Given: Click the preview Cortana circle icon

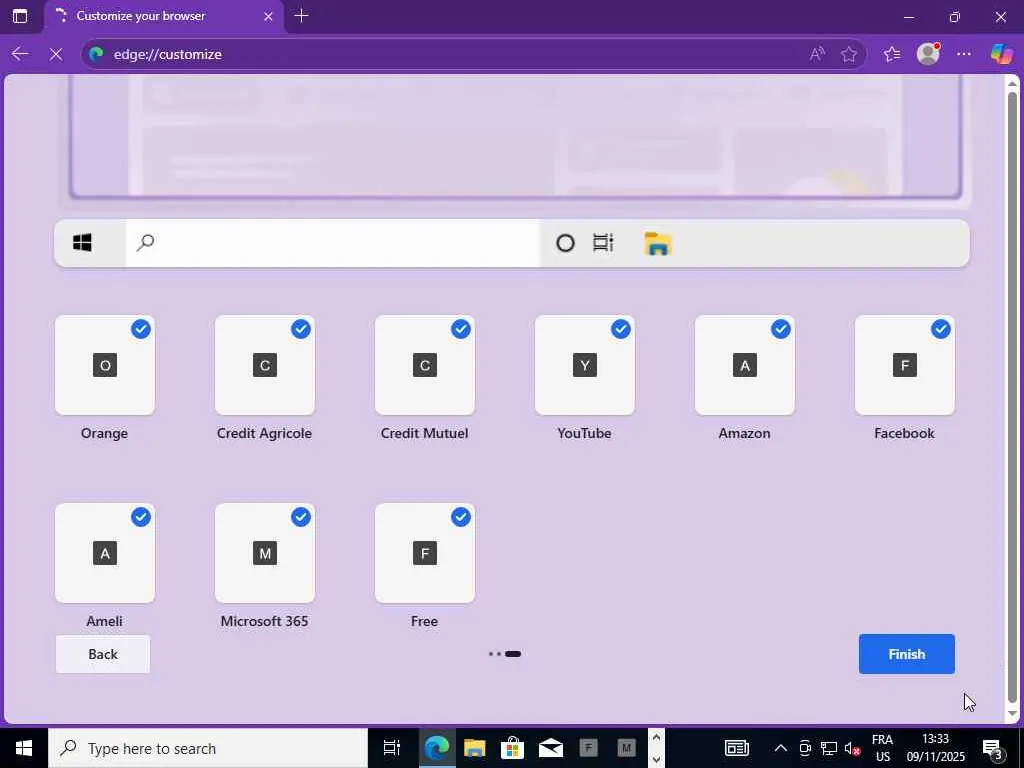Looking at the screenshot, I should (565, 243).
